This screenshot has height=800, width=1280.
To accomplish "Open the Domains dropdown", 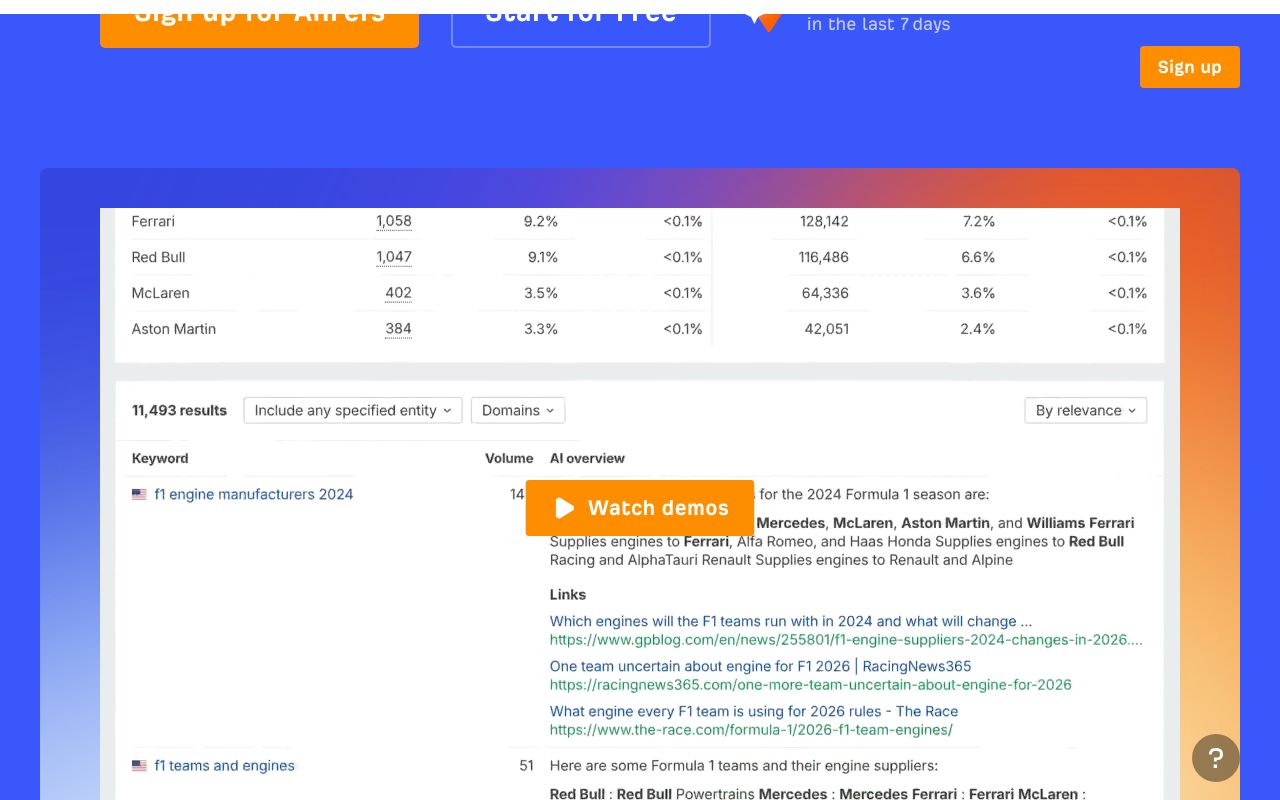I will coord(518,410).
